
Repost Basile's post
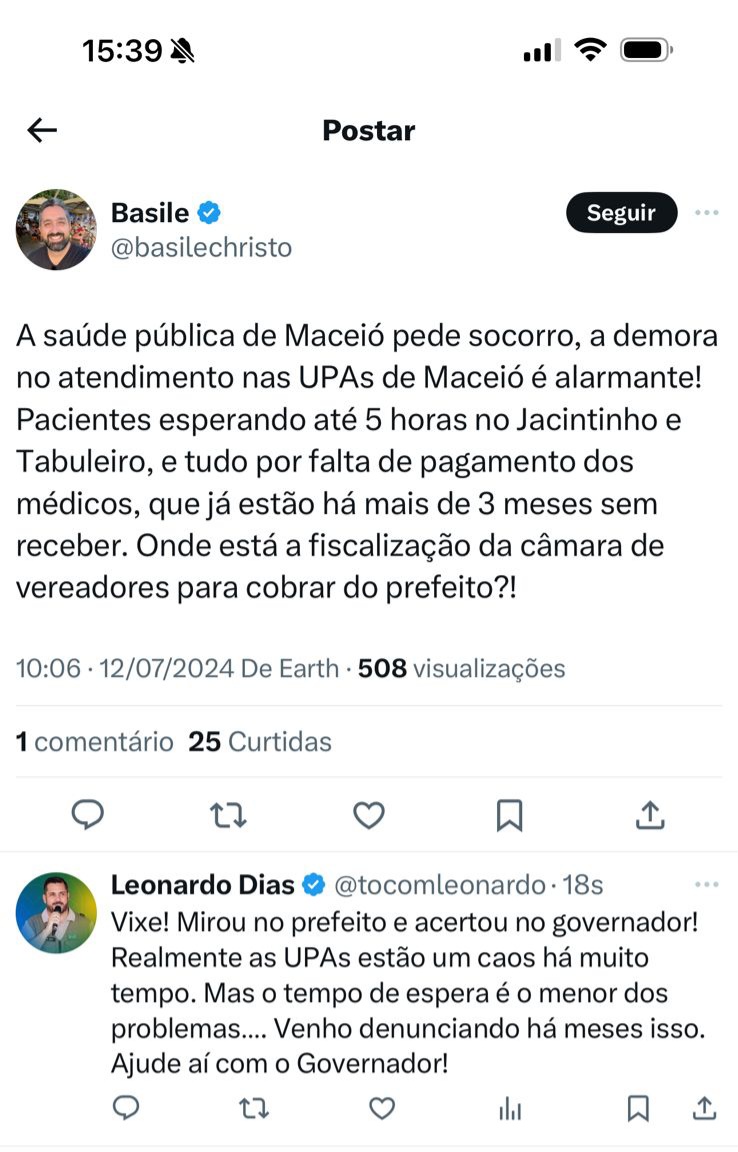(x=229, y=816)
